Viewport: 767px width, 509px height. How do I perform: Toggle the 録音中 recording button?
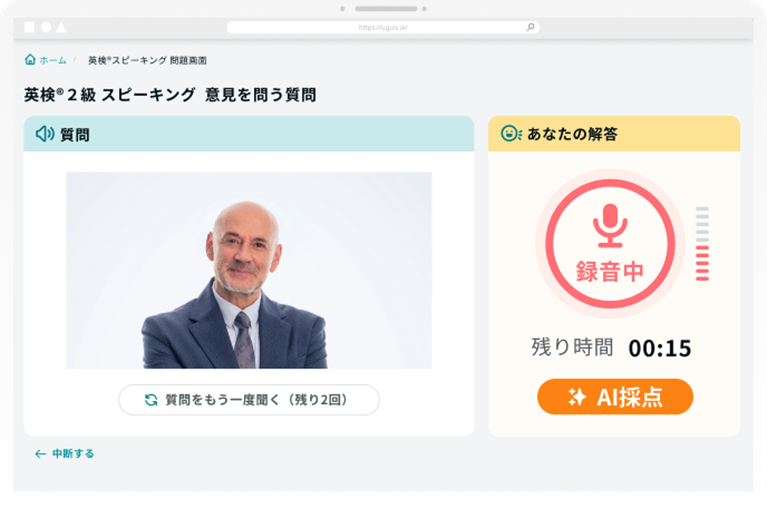610,243
